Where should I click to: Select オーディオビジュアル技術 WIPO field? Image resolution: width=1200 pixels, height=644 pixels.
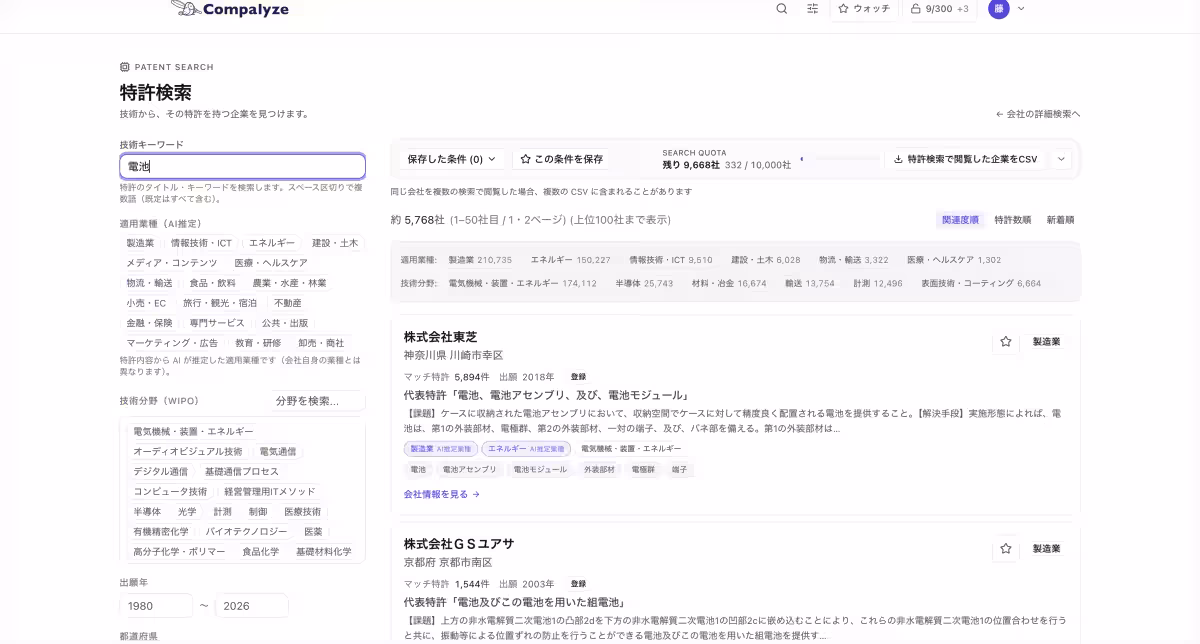pos(187,451)
